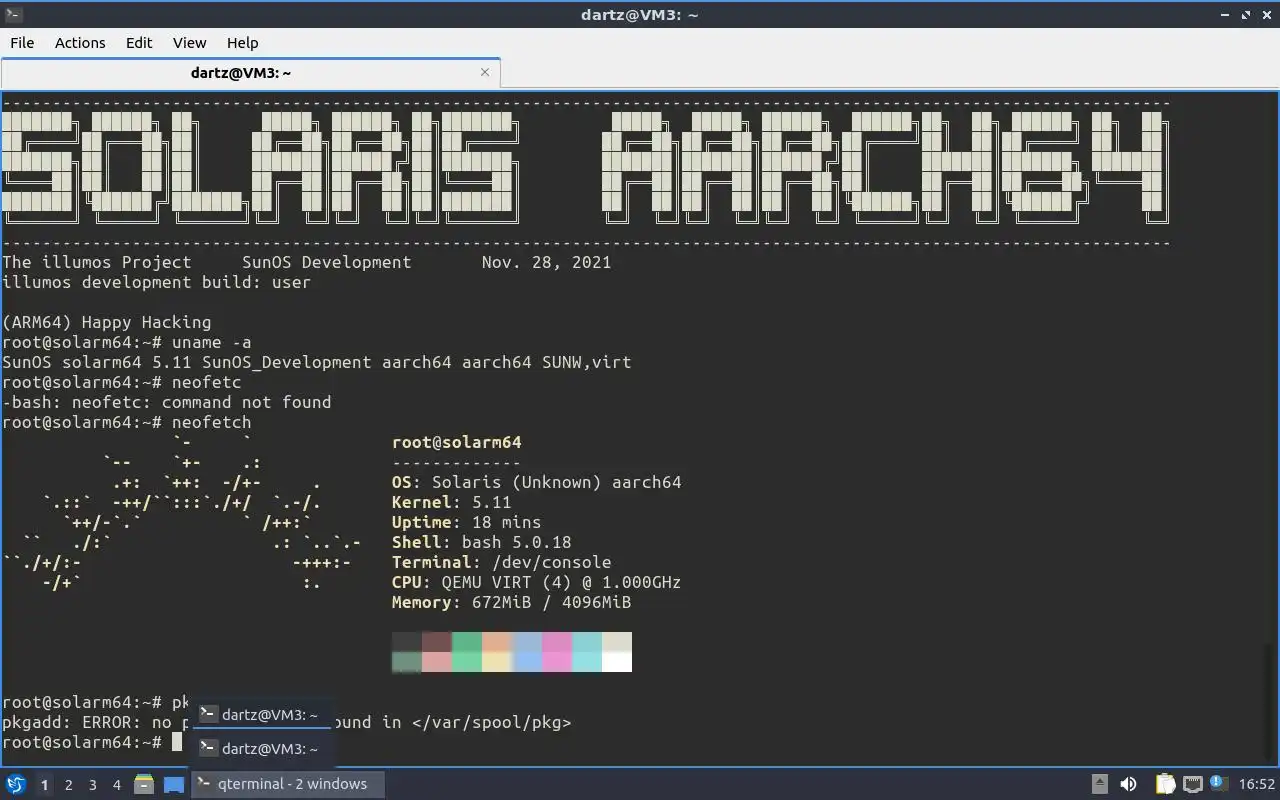Open the Actions menu
Image resolution: width=1280 pixels, height=800 pixels.
coord(80,42)
